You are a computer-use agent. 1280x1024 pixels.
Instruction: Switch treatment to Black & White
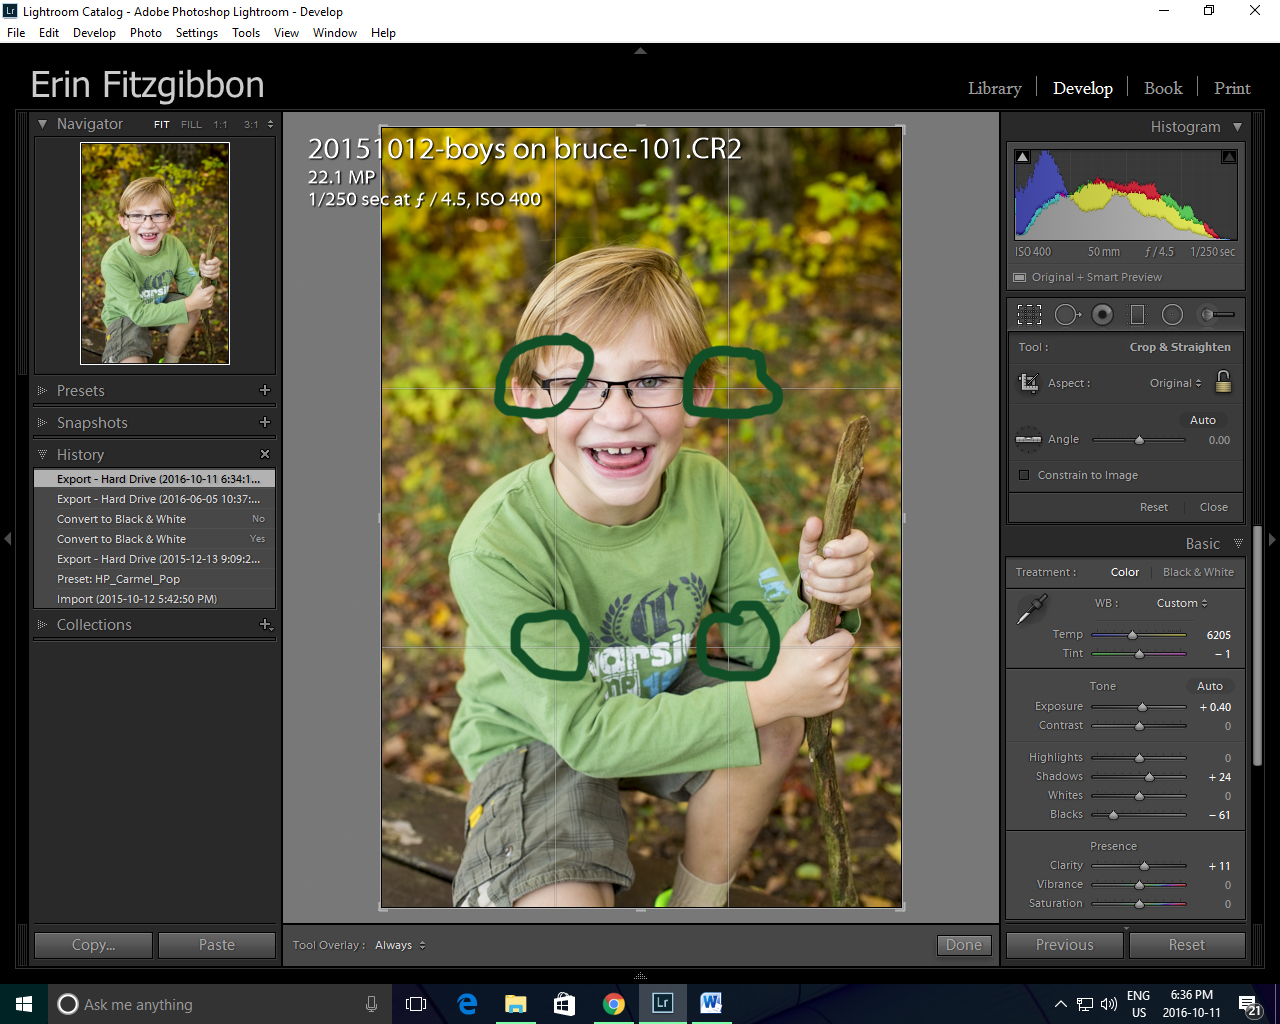point(1198,572)
